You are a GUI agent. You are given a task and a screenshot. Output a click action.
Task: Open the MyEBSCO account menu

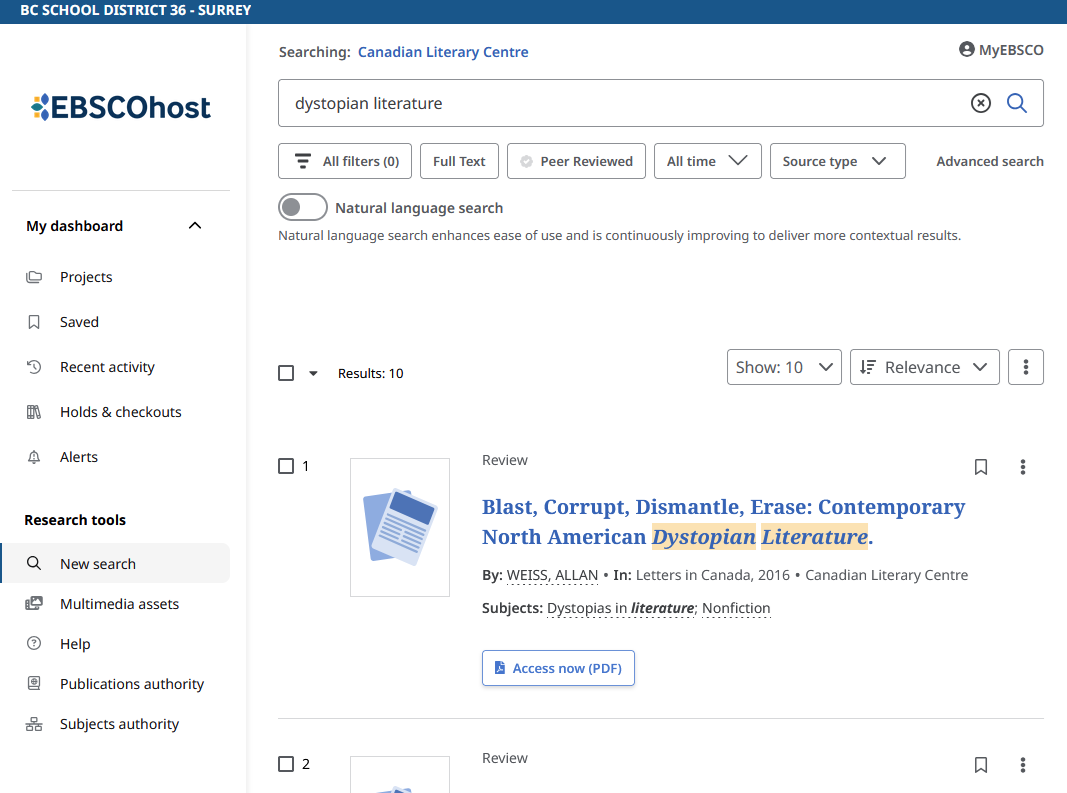[x=1001, y=50]
